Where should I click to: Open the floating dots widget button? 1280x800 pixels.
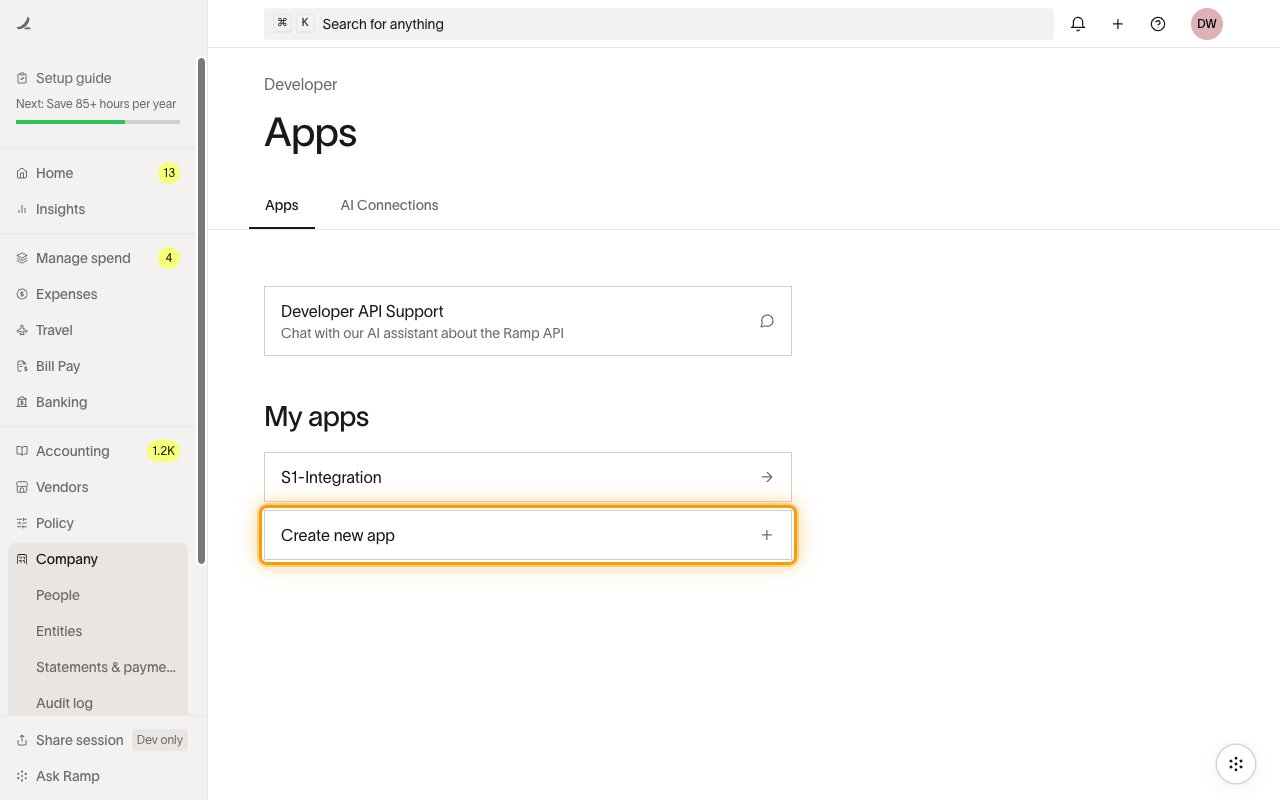point(1236,764)
